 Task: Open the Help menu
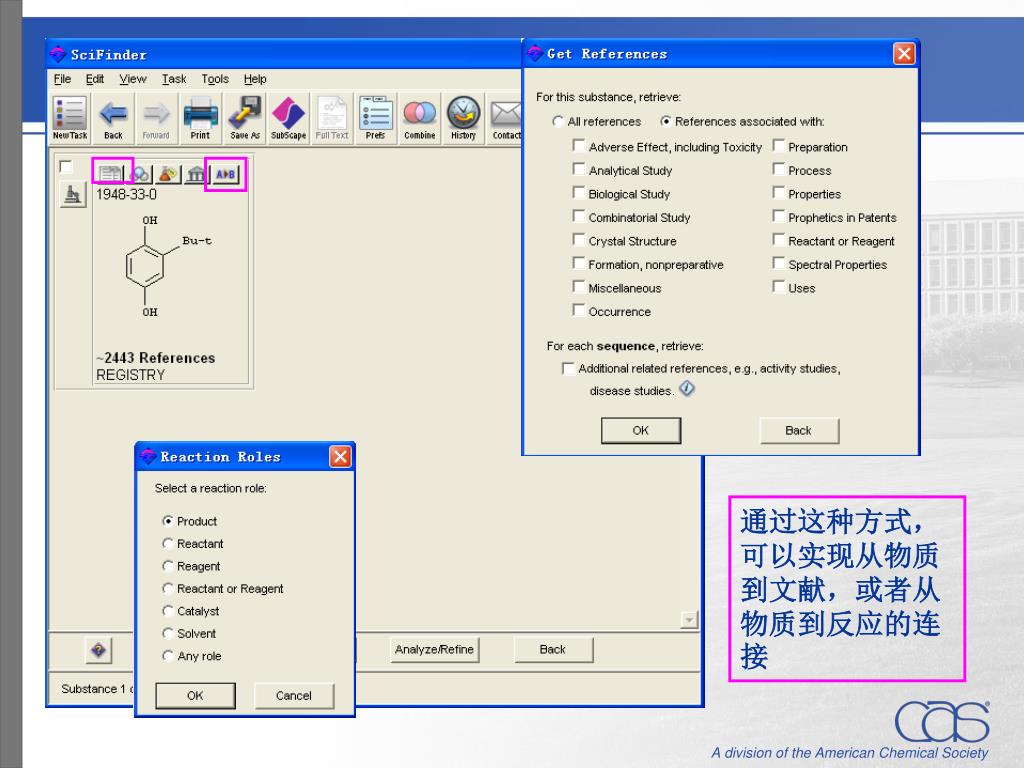point(255,79)
